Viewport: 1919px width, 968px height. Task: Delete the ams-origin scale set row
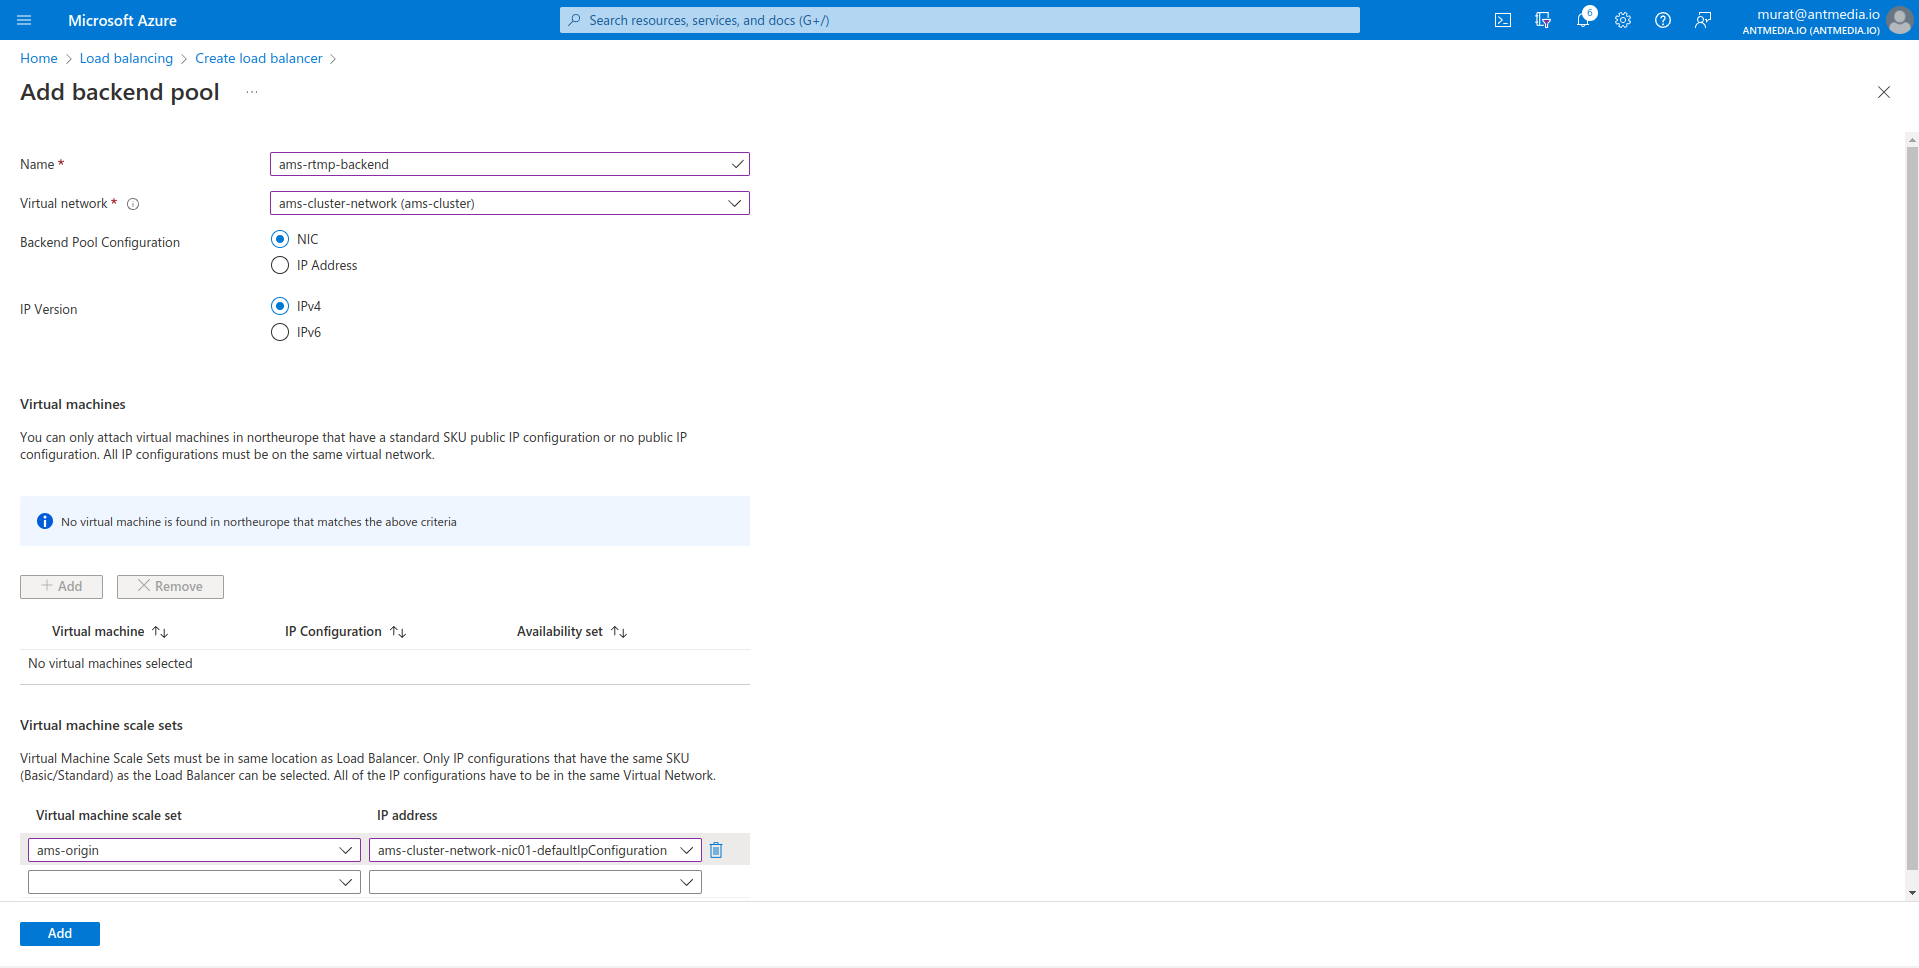(x=716, y=850)
